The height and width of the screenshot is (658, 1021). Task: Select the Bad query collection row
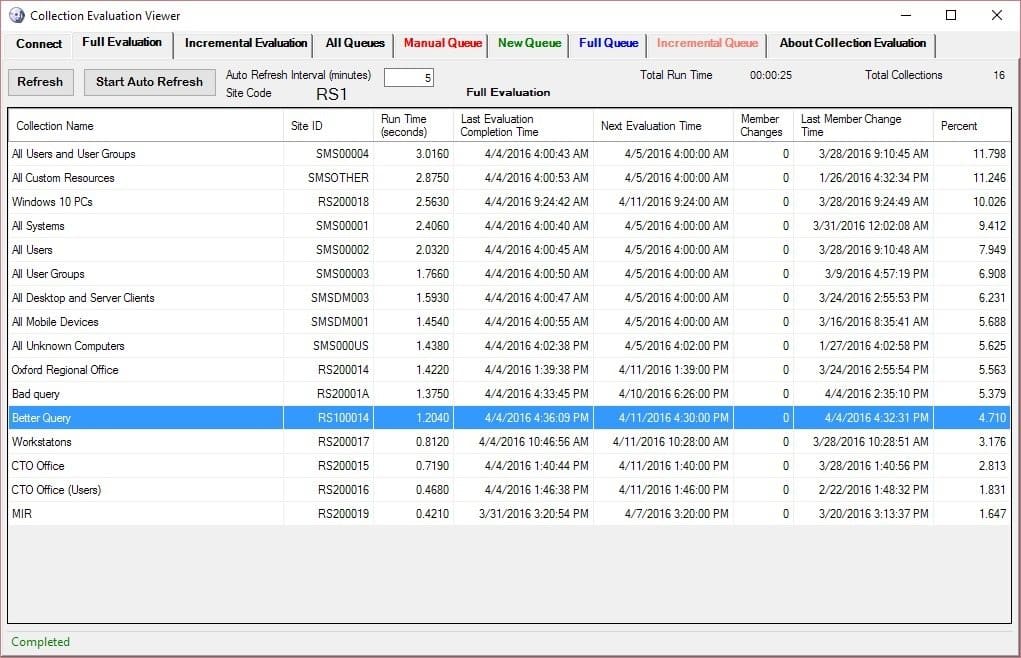click(x=509, y=394)
